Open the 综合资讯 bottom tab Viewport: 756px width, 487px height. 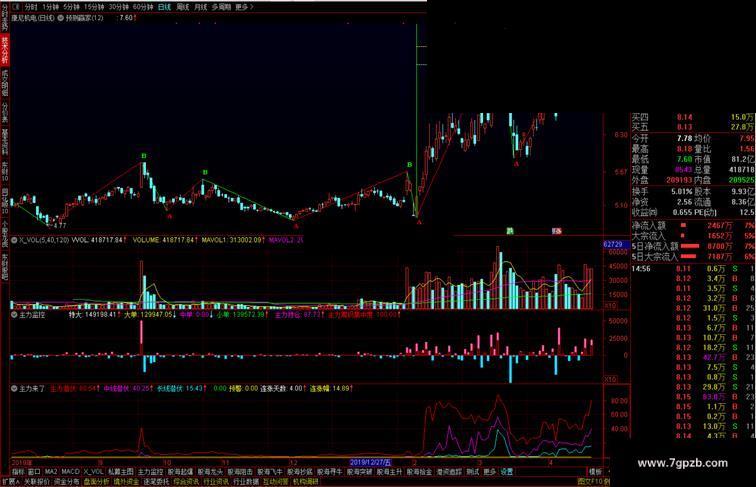click(186, 482)
